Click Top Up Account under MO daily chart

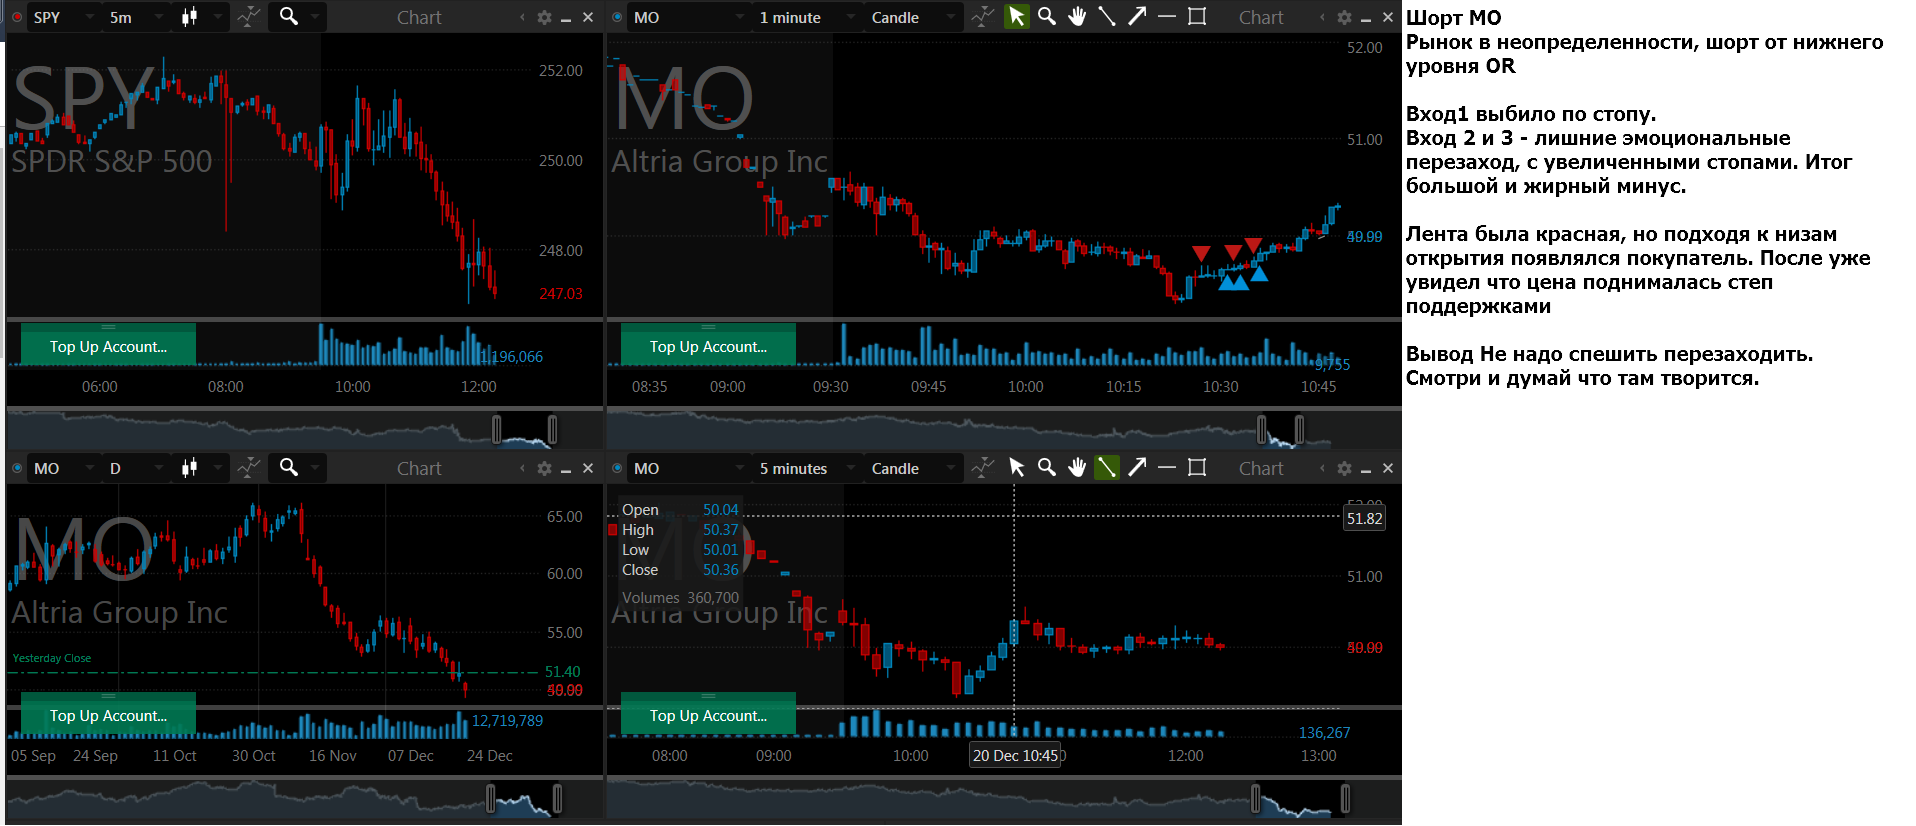(108, 713)
